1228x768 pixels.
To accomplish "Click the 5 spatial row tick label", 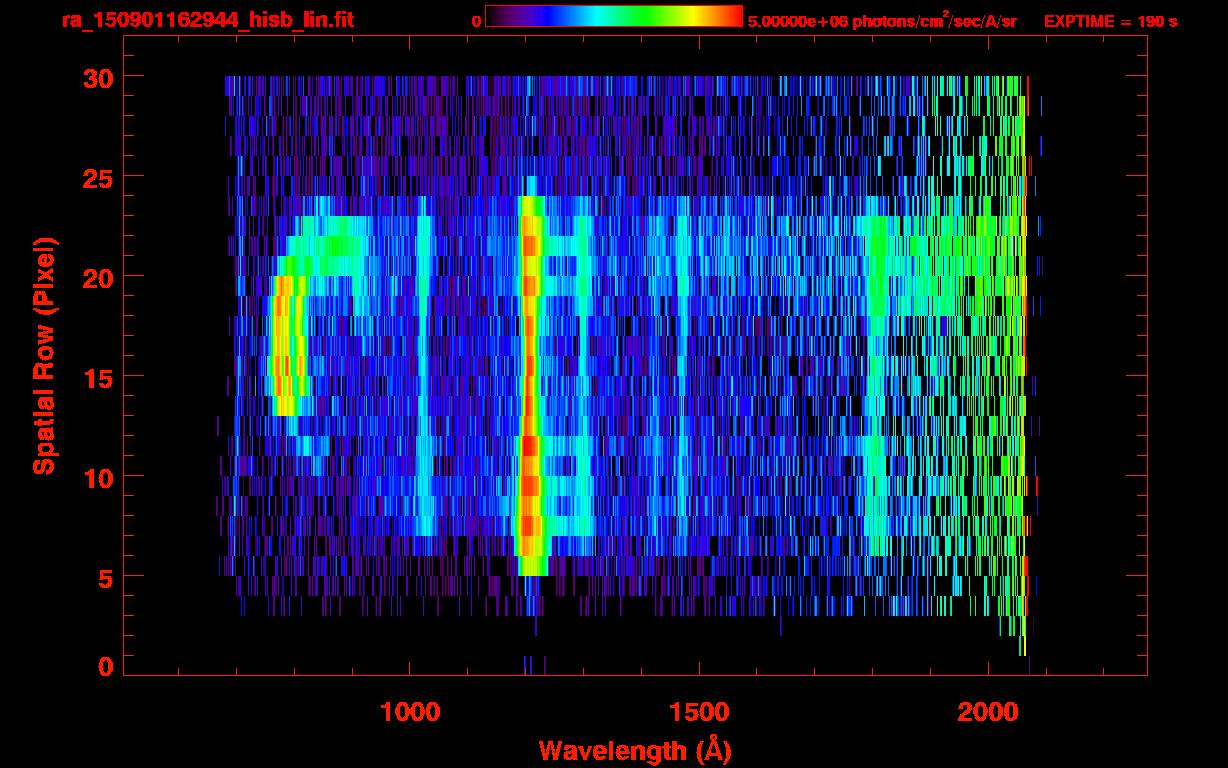I will click(107, 577).
